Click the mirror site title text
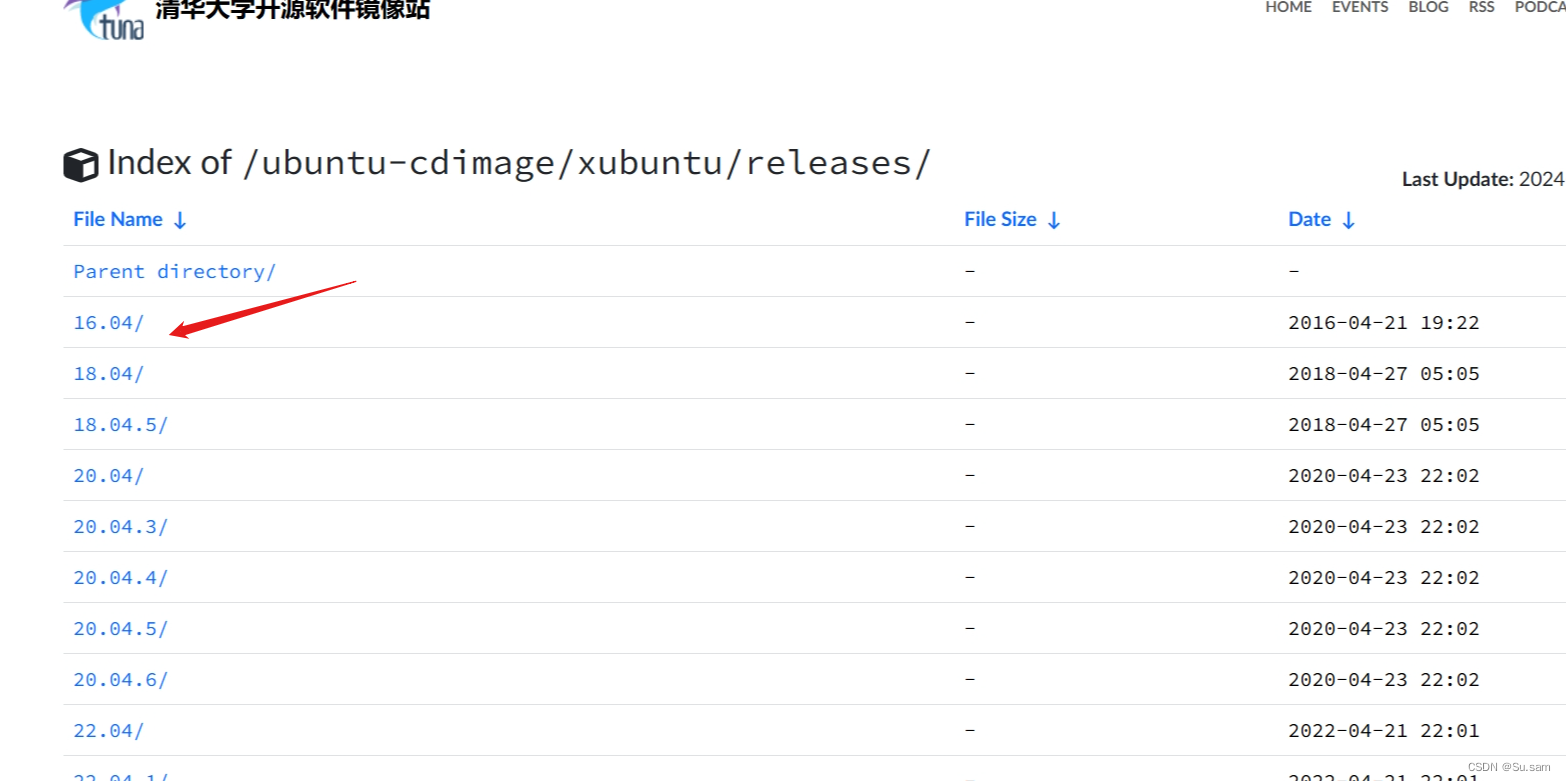The height and width of the screenshot is (781, 1566). coord(293,10)
